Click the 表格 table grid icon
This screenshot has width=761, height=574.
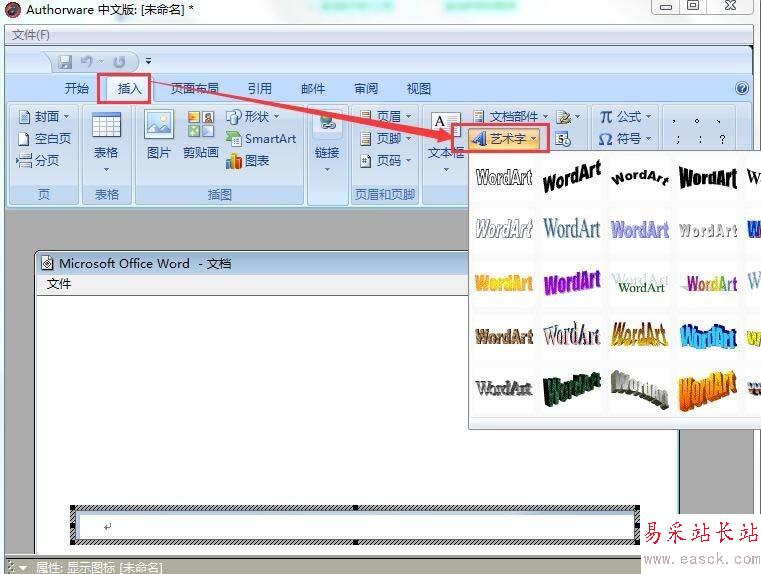click(106, 125)
